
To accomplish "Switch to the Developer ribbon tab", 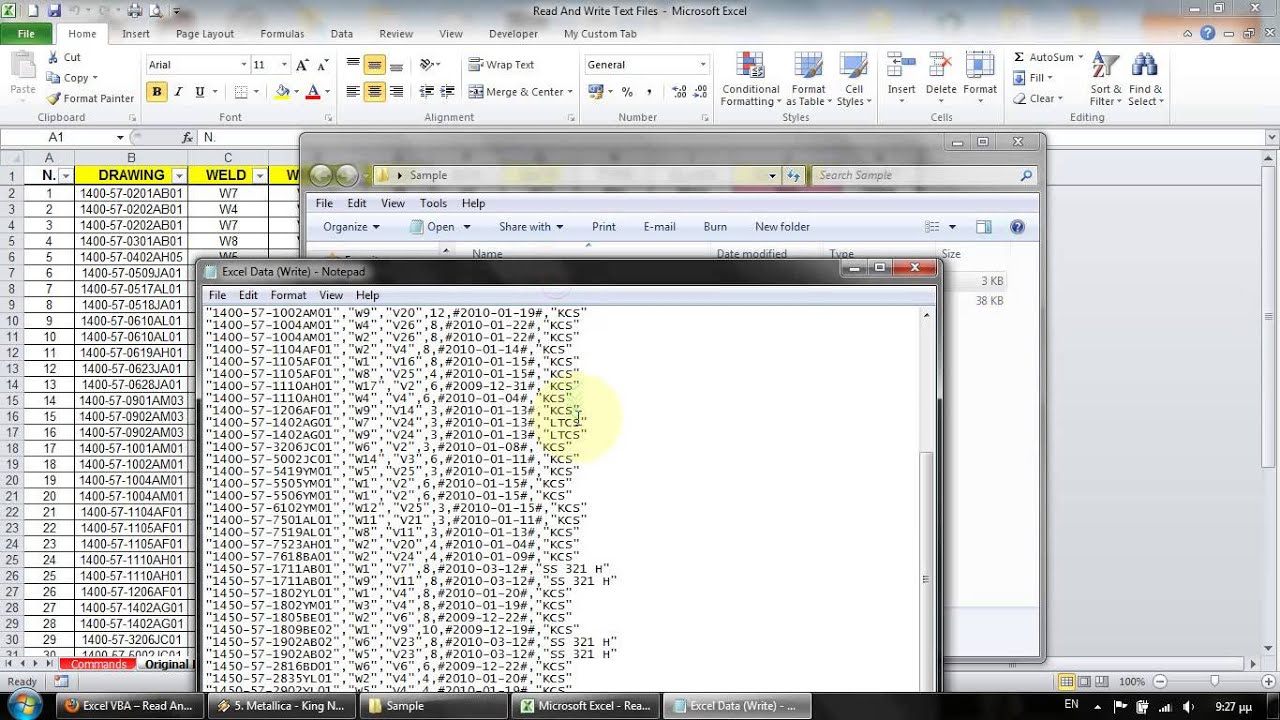I will [x=513, y=33].
